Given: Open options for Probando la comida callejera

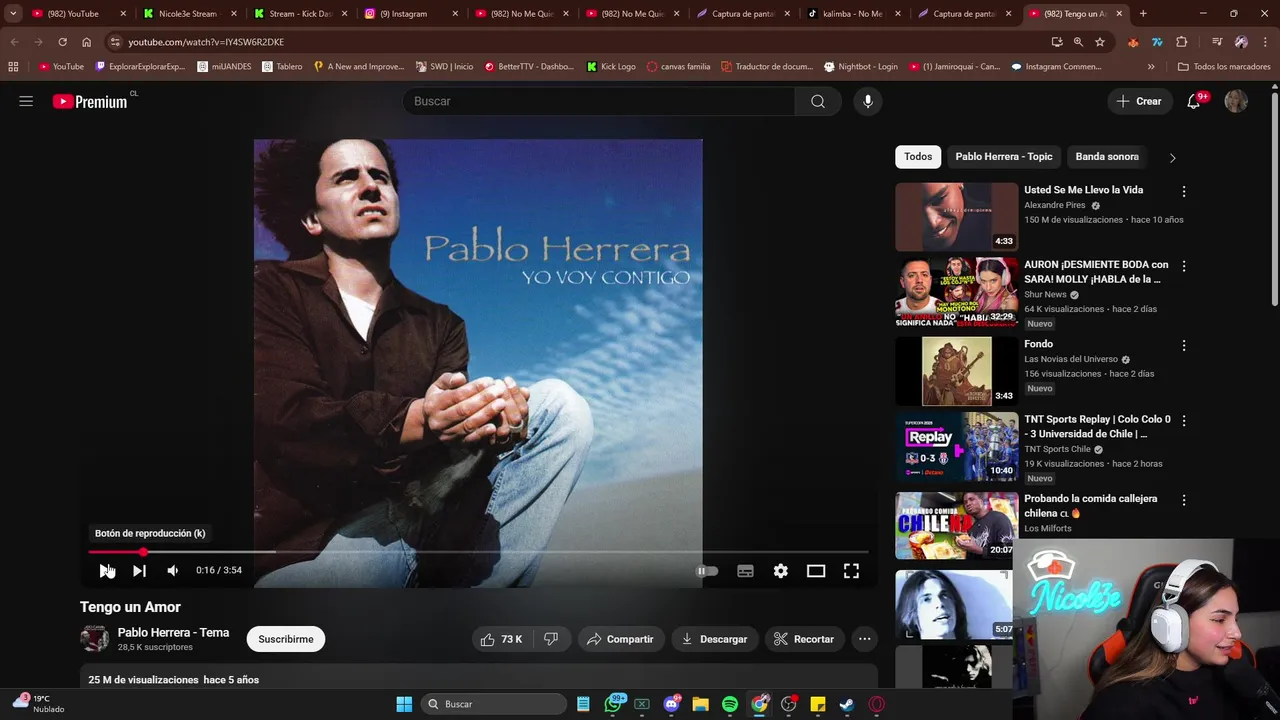Looking at the screenshot, I should 1184,499.
